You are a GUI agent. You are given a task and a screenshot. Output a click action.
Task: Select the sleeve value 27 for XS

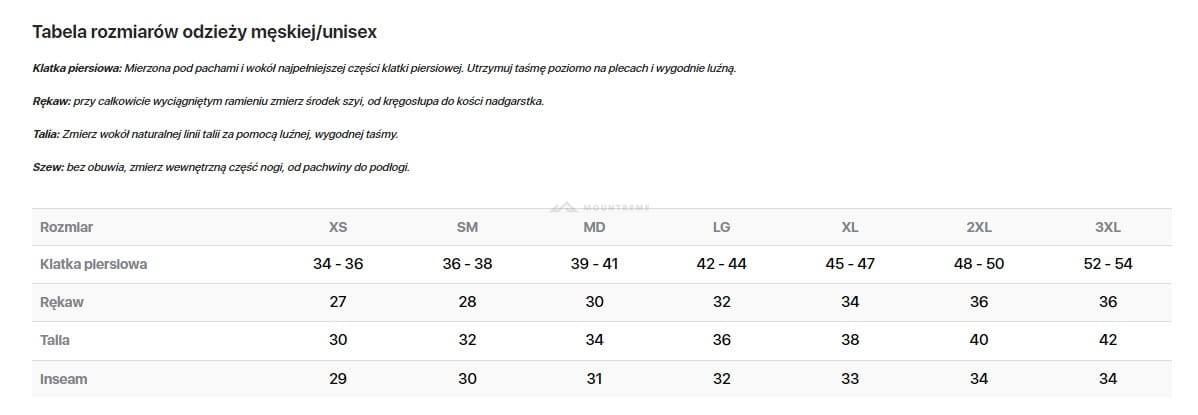[x=338, y=302]
